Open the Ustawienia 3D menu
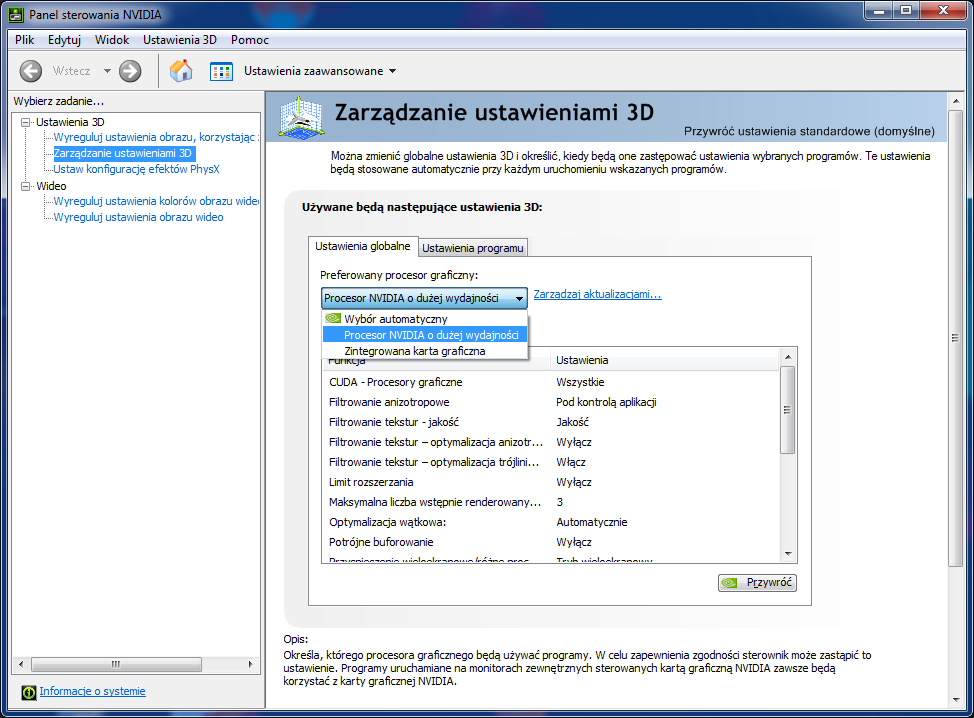 (179, 40)
